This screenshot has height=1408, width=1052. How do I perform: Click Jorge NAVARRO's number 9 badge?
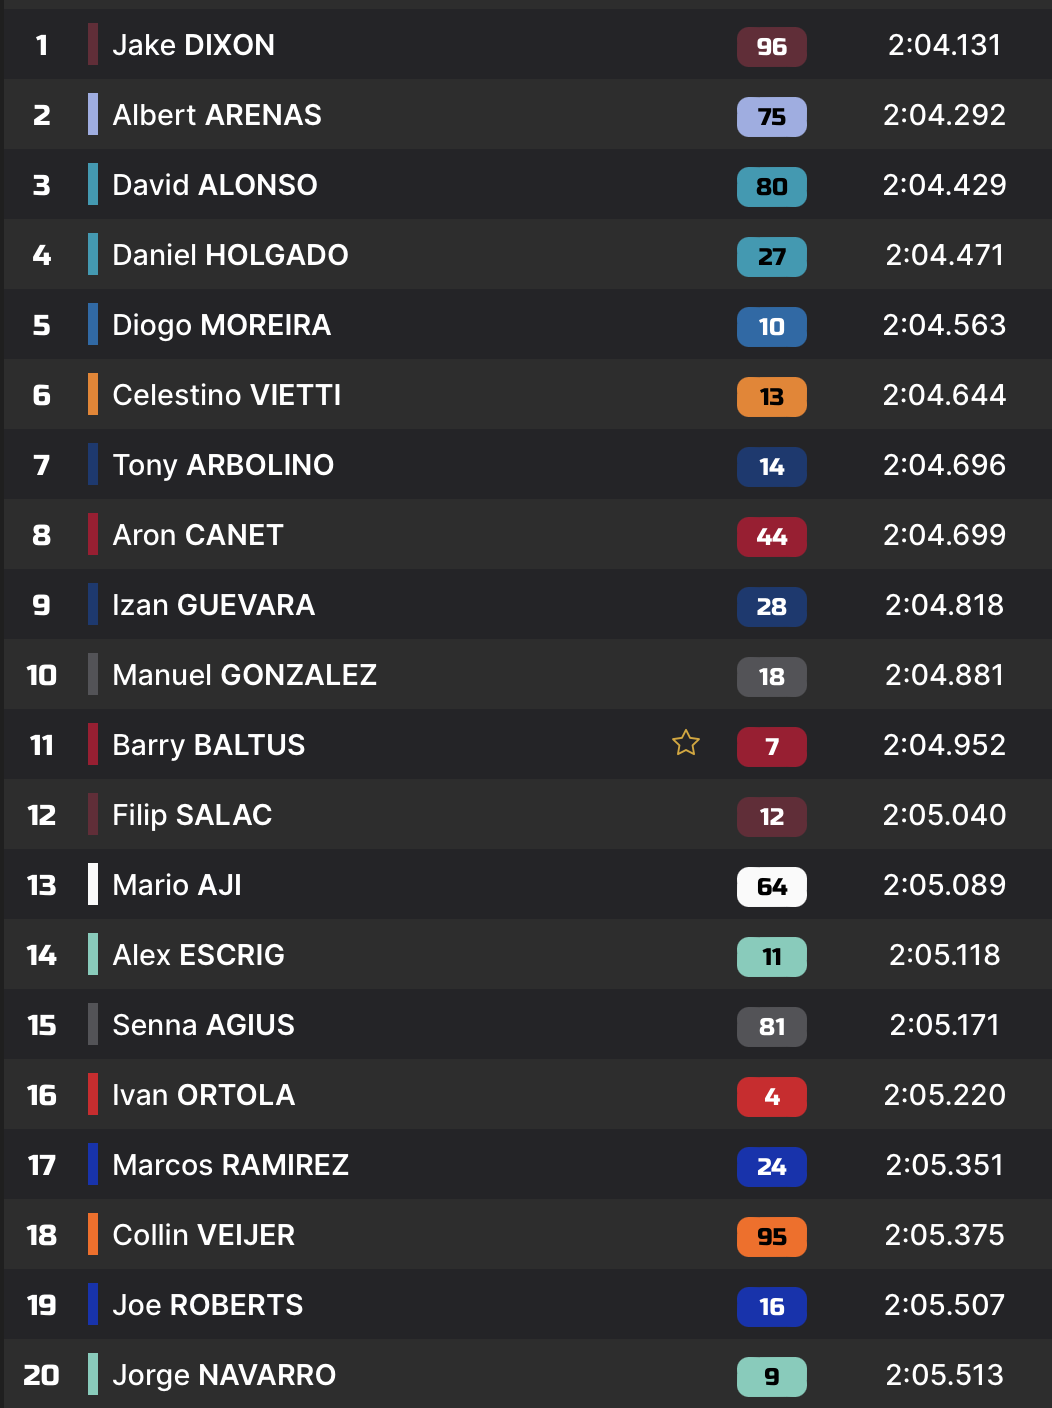click(771, 1376)
